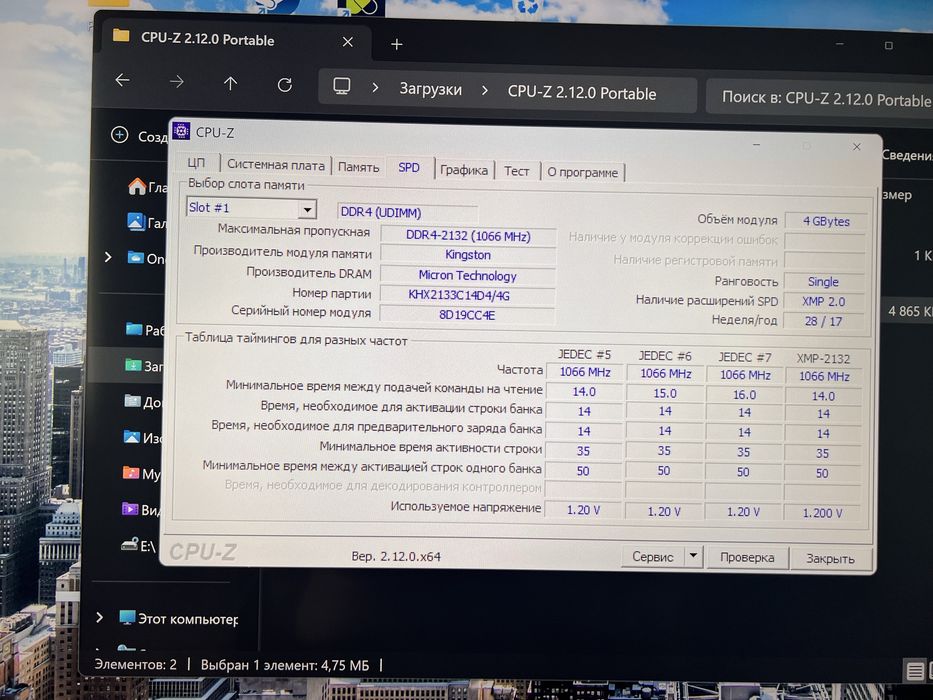This screenshot has height=700, width=933.
Task: Select the SPD tab
Action: tap(409, 167)
